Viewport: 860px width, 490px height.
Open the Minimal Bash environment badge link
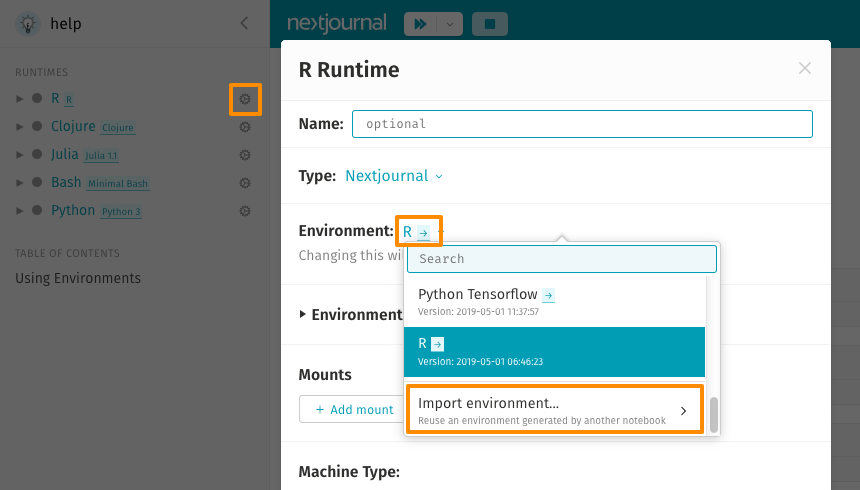click(x=118, y=184)
